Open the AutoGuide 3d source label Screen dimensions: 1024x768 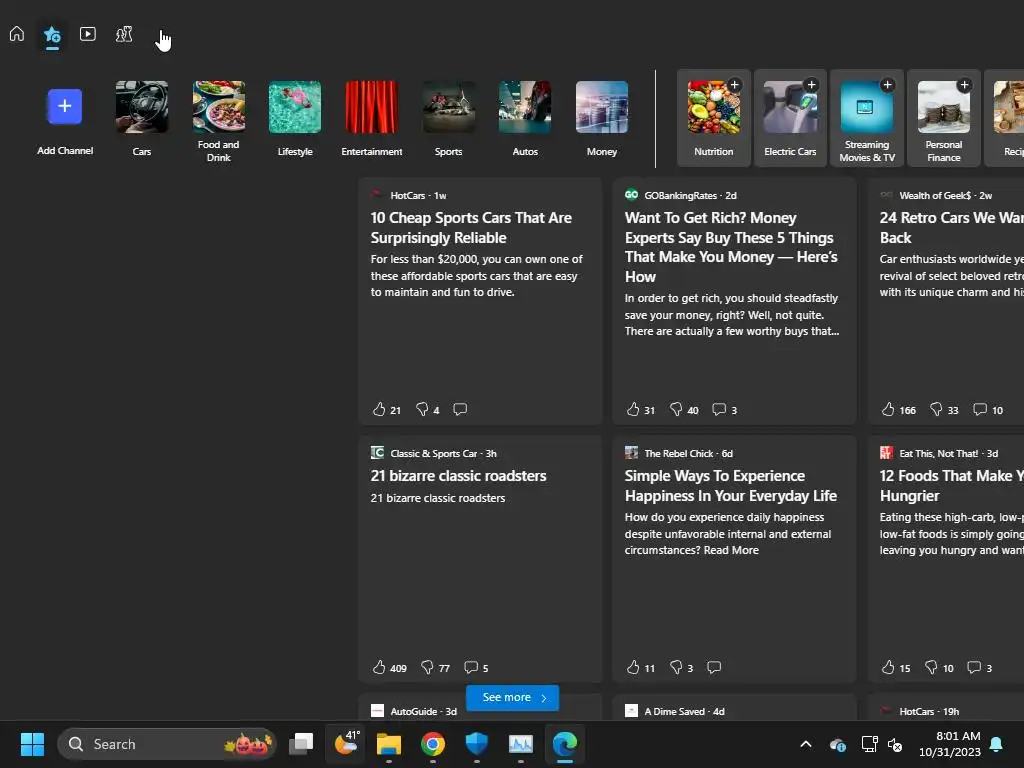click(423, 711)
